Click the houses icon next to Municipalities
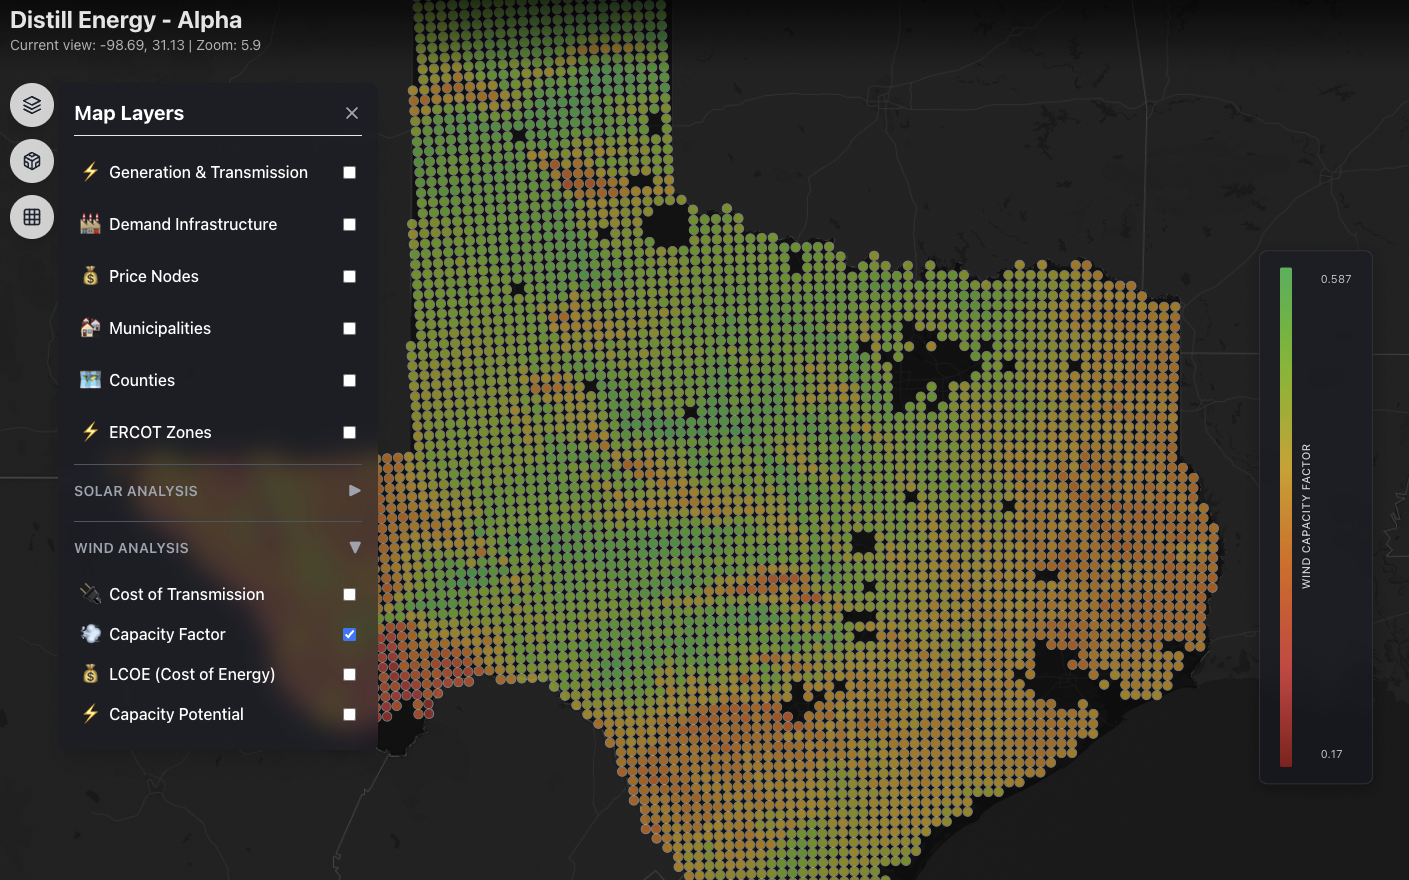Image resolution: width=1409 pixels, height=880 pixels. point(89,328)
